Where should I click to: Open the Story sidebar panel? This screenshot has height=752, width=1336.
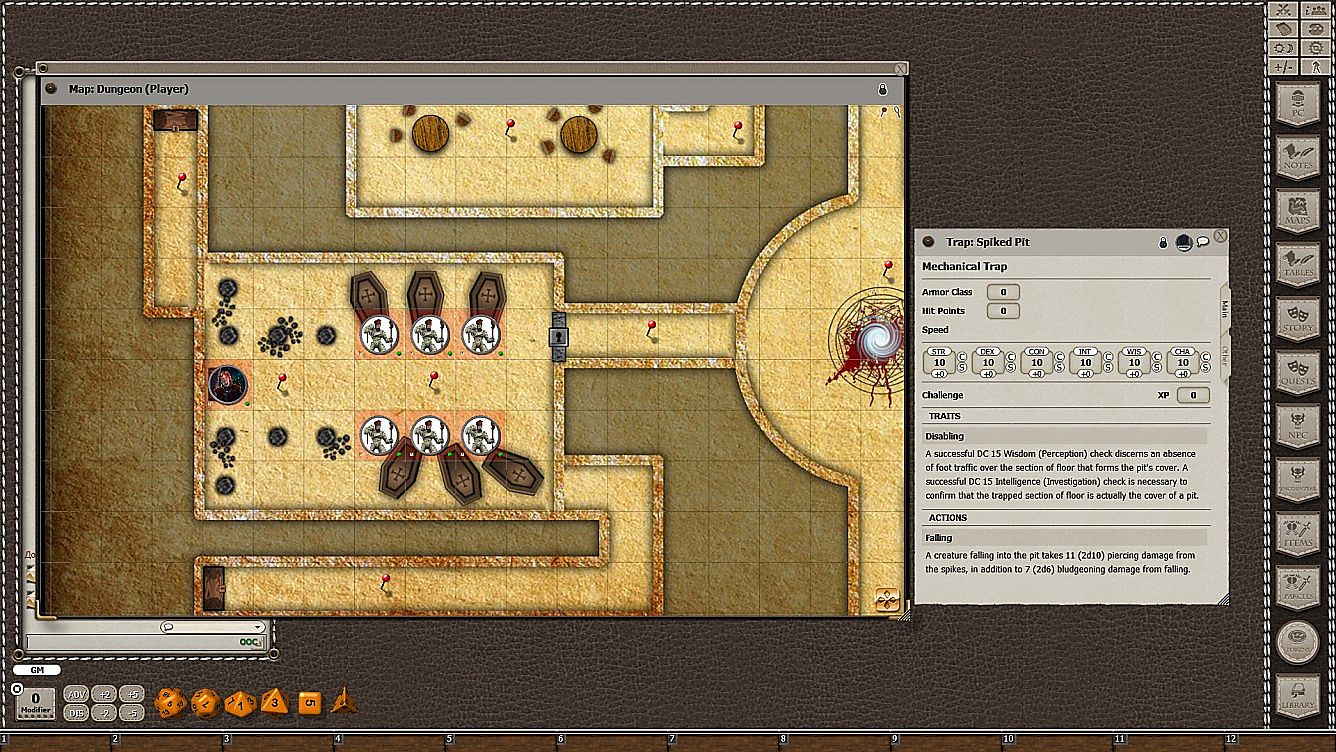pos(1298,320)
